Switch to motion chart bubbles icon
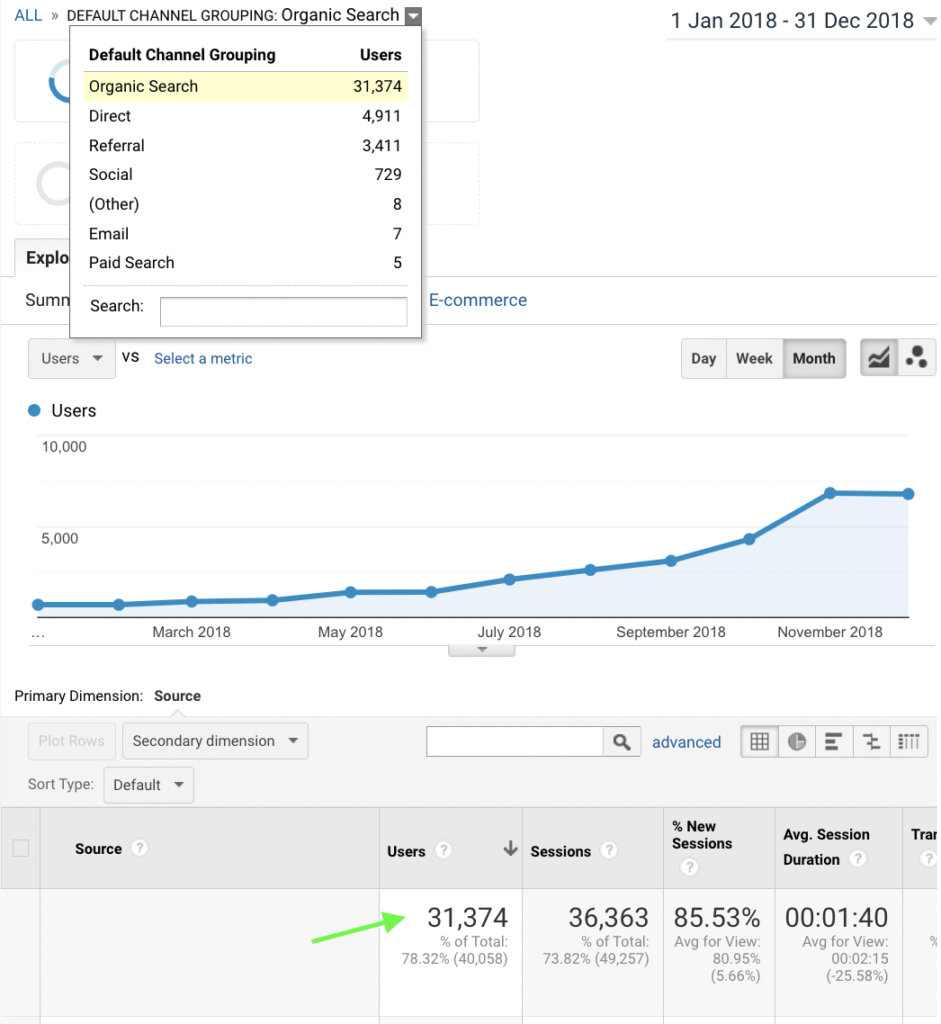The image size is (941, 1024). [x=916, y=359]
